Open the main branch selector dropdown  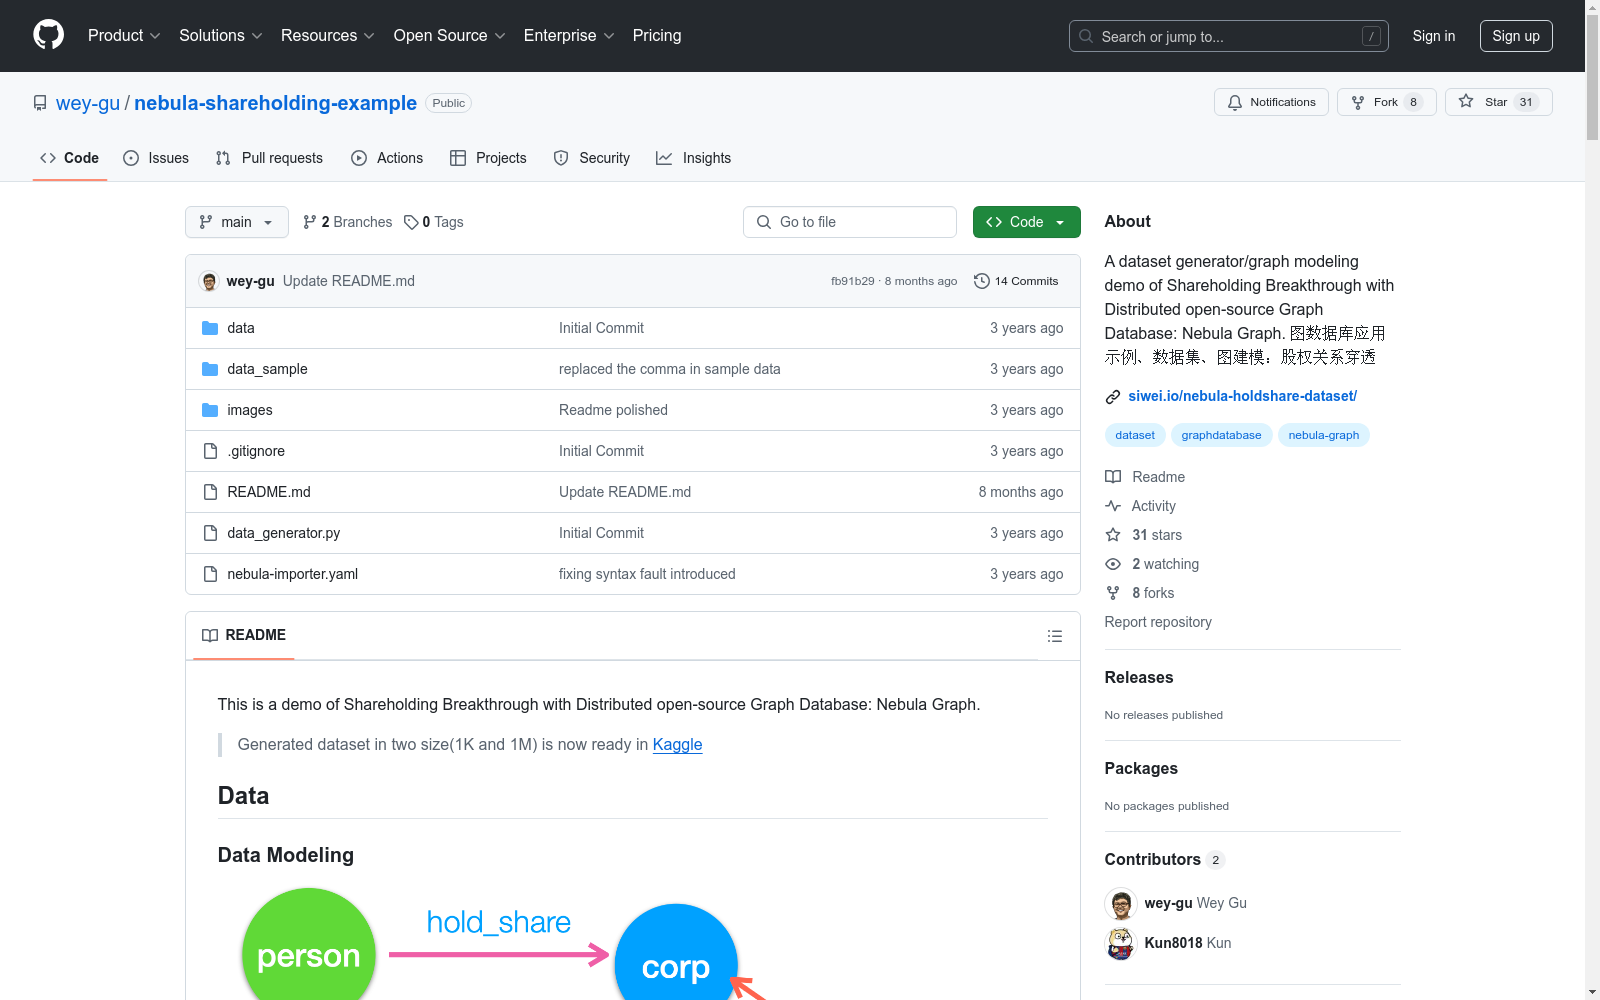[237, 222]
